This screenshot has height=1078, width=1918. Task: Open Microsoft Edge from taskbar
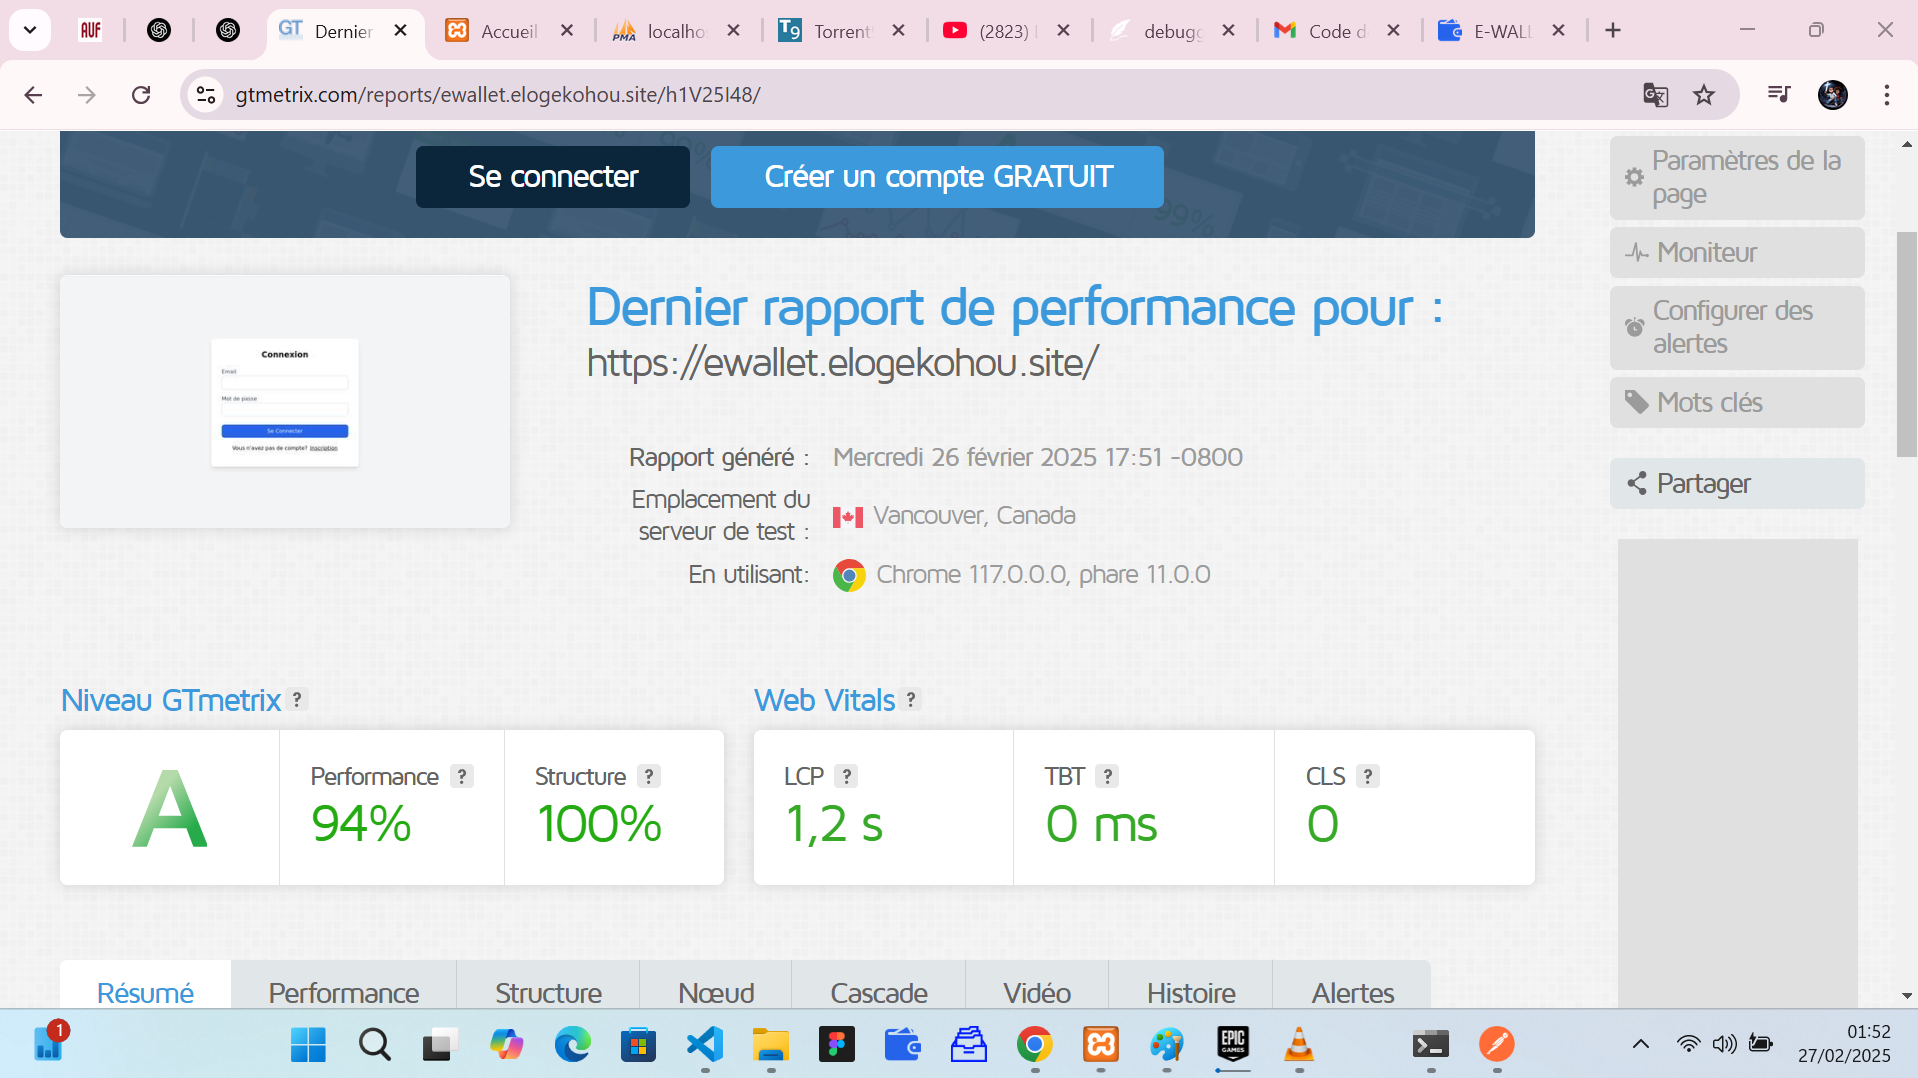coord(573,1045)
